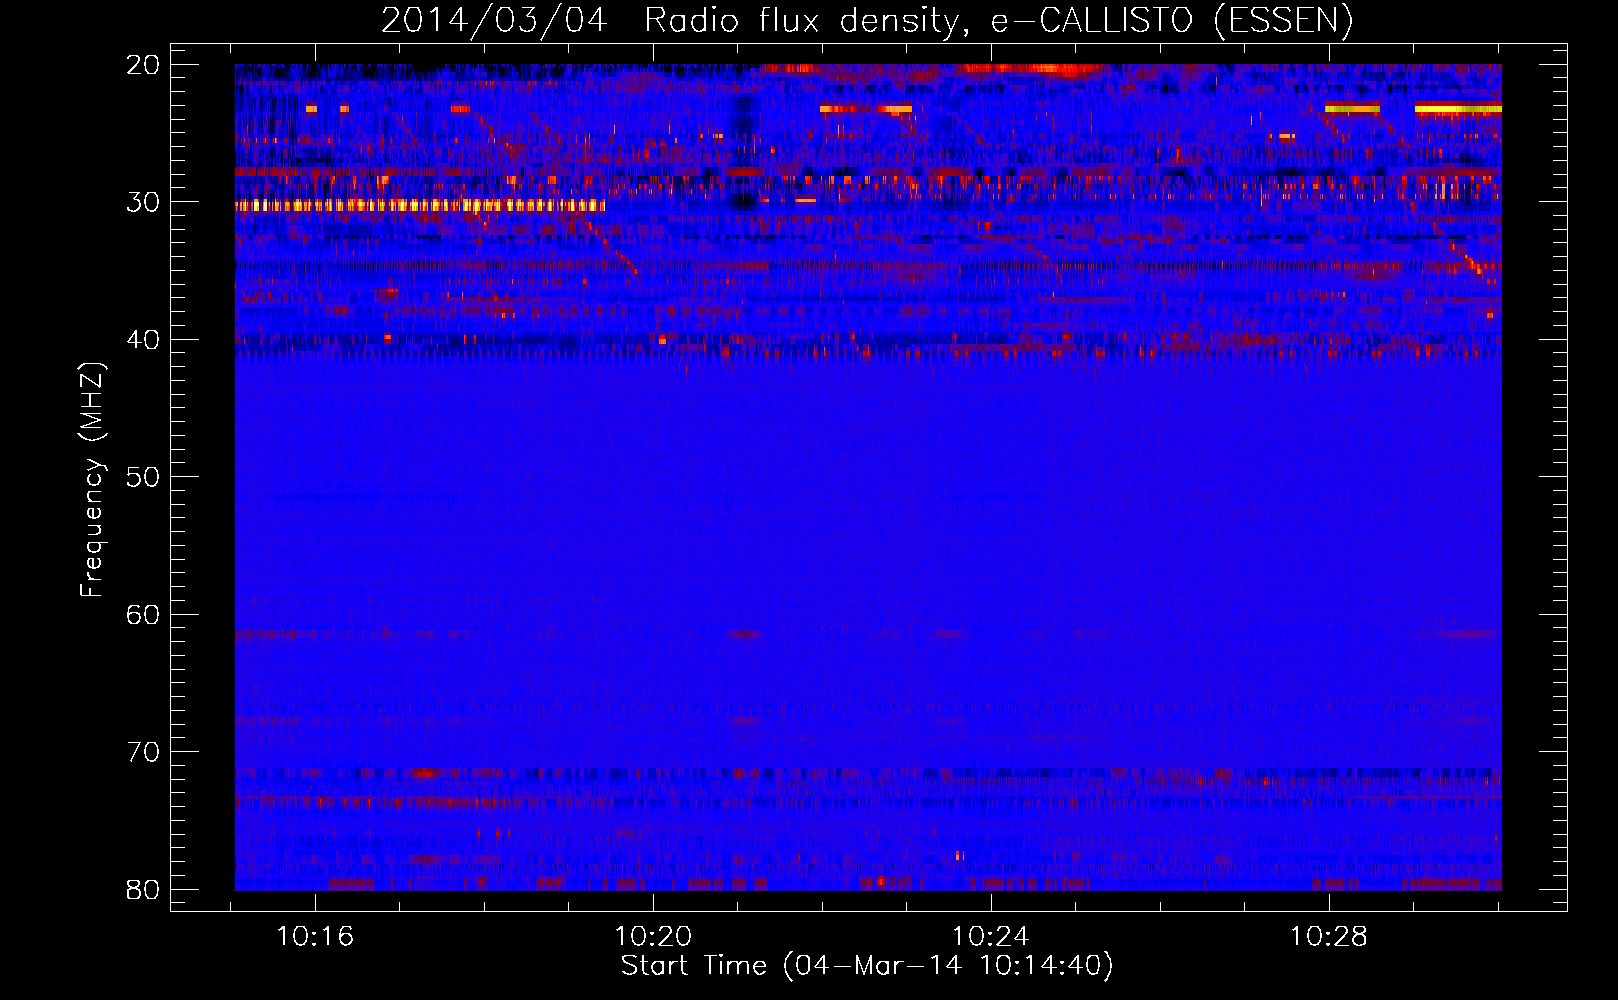Click the 'Frequency (MHZ)' axis label

click(x=92, y=480)
